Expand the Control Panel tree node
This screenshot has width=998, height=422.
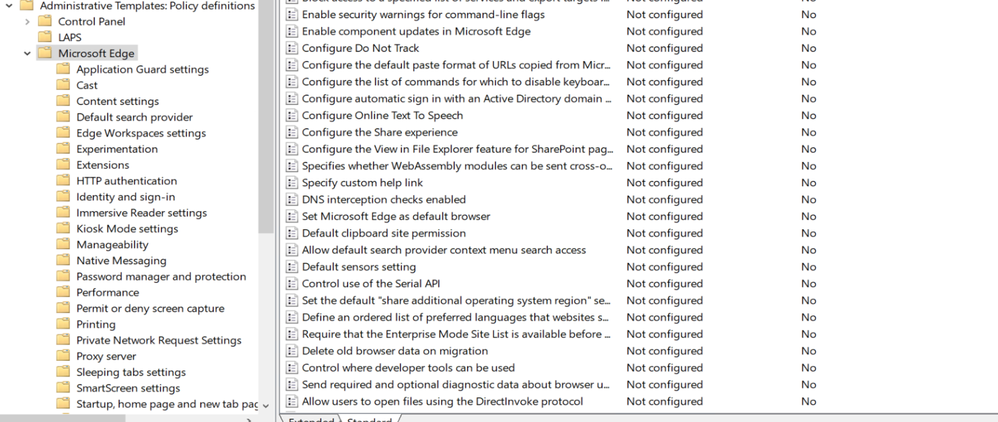(x=28, y=21)
